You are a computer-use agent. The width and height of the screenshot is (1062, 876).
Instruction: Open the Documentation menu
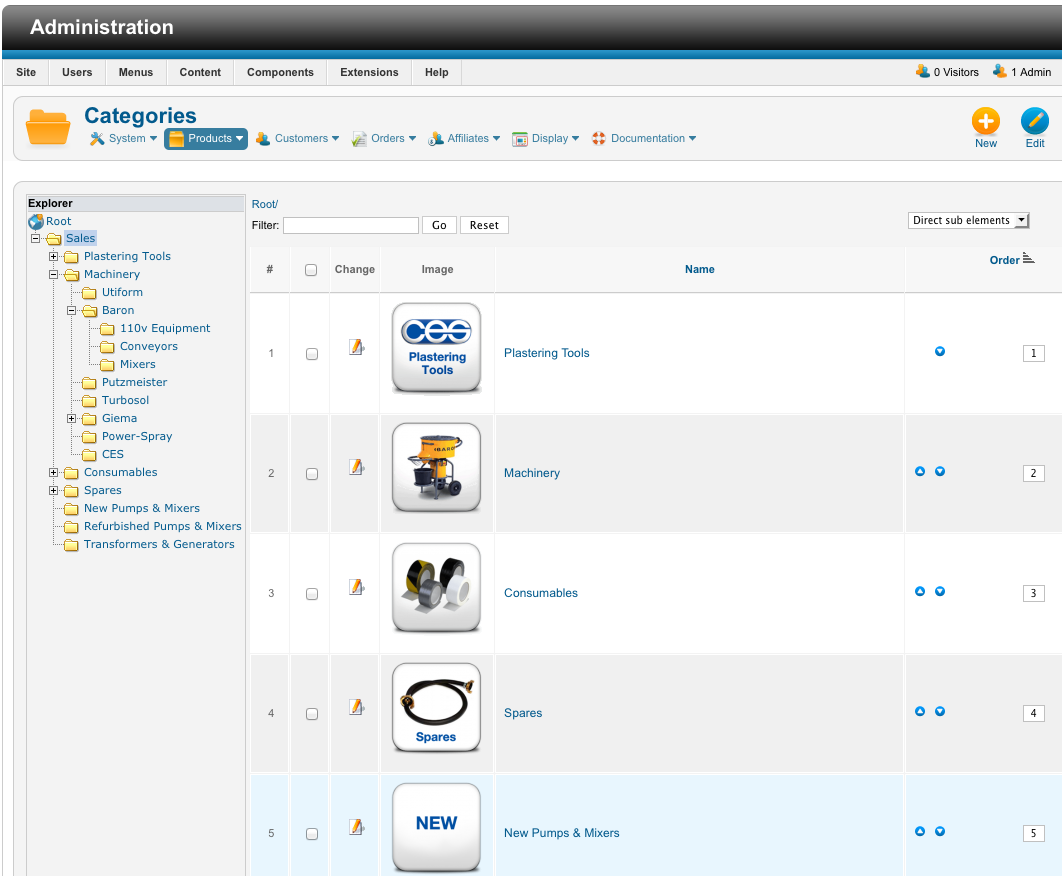tap(643, 138)
